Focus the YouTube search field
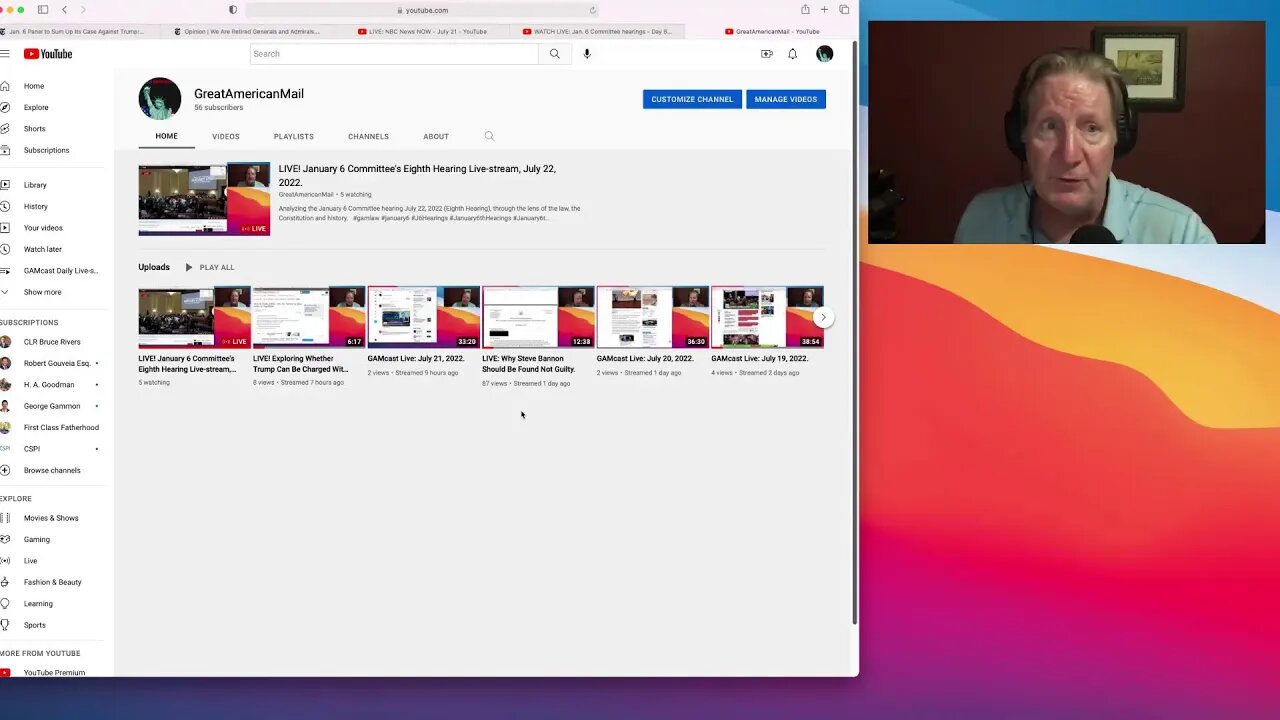1280x720 pixels. pos(394,54)
